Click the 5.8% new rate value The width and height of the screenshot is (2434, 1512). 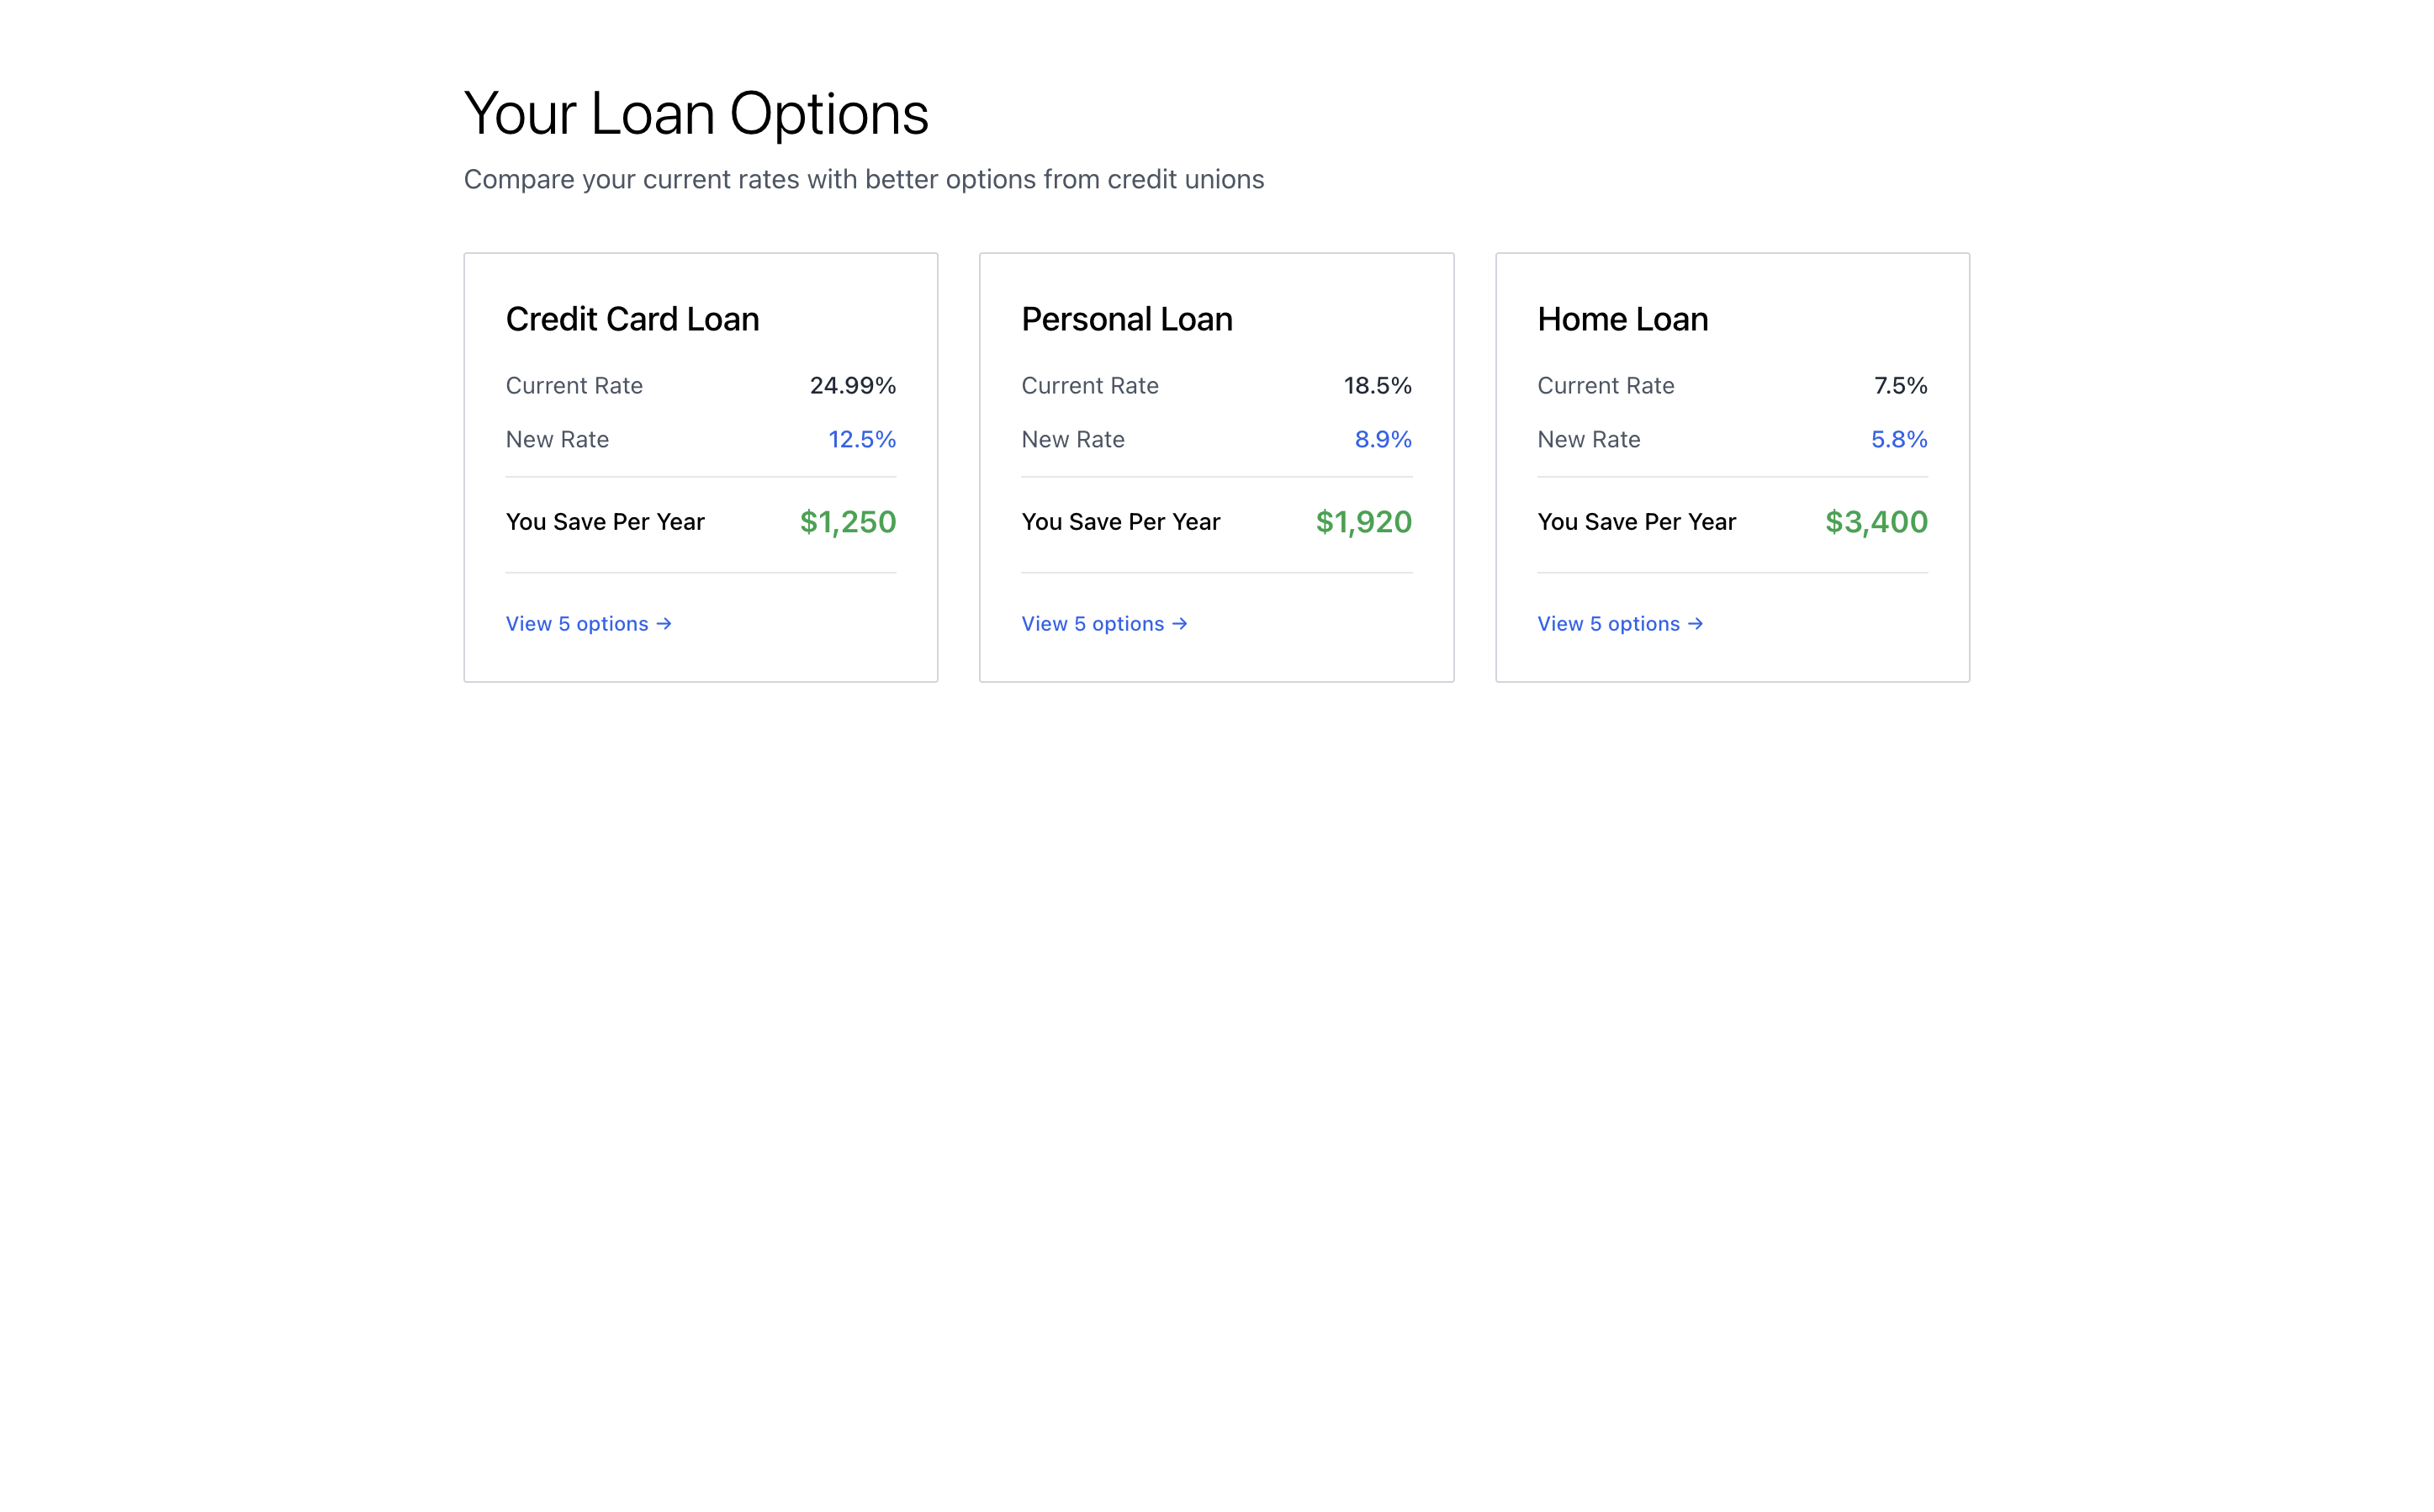tap(1898, 440)
